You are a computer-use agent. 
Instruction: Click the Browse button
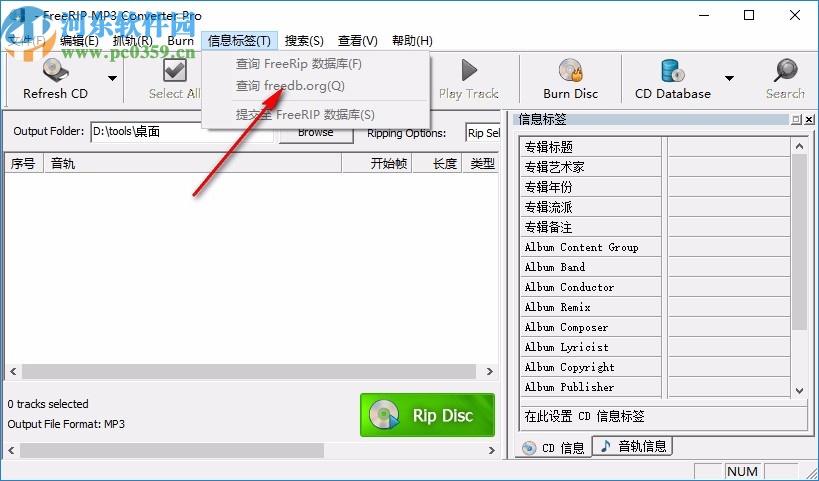tap(316, 133)
